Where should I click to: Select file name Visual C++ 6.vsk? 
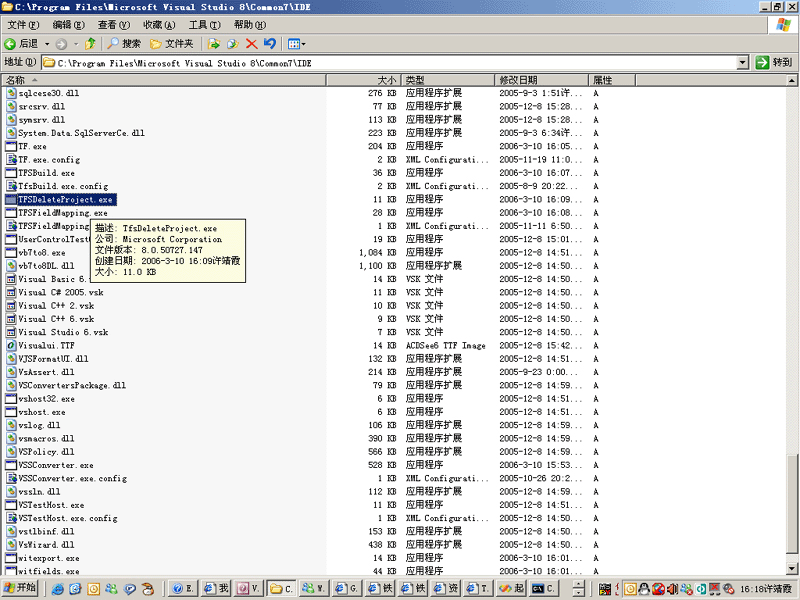[x=56, y=318]
